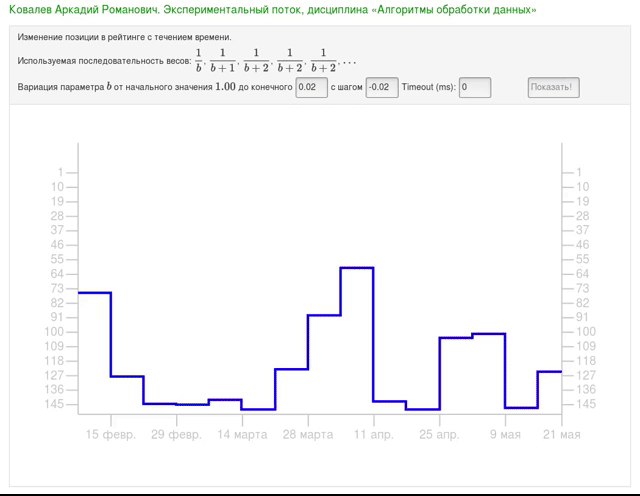Viewport: 640px width, 496px height.
Task: Click the x-axis label 11 апр.
Action: pos(373,434)
